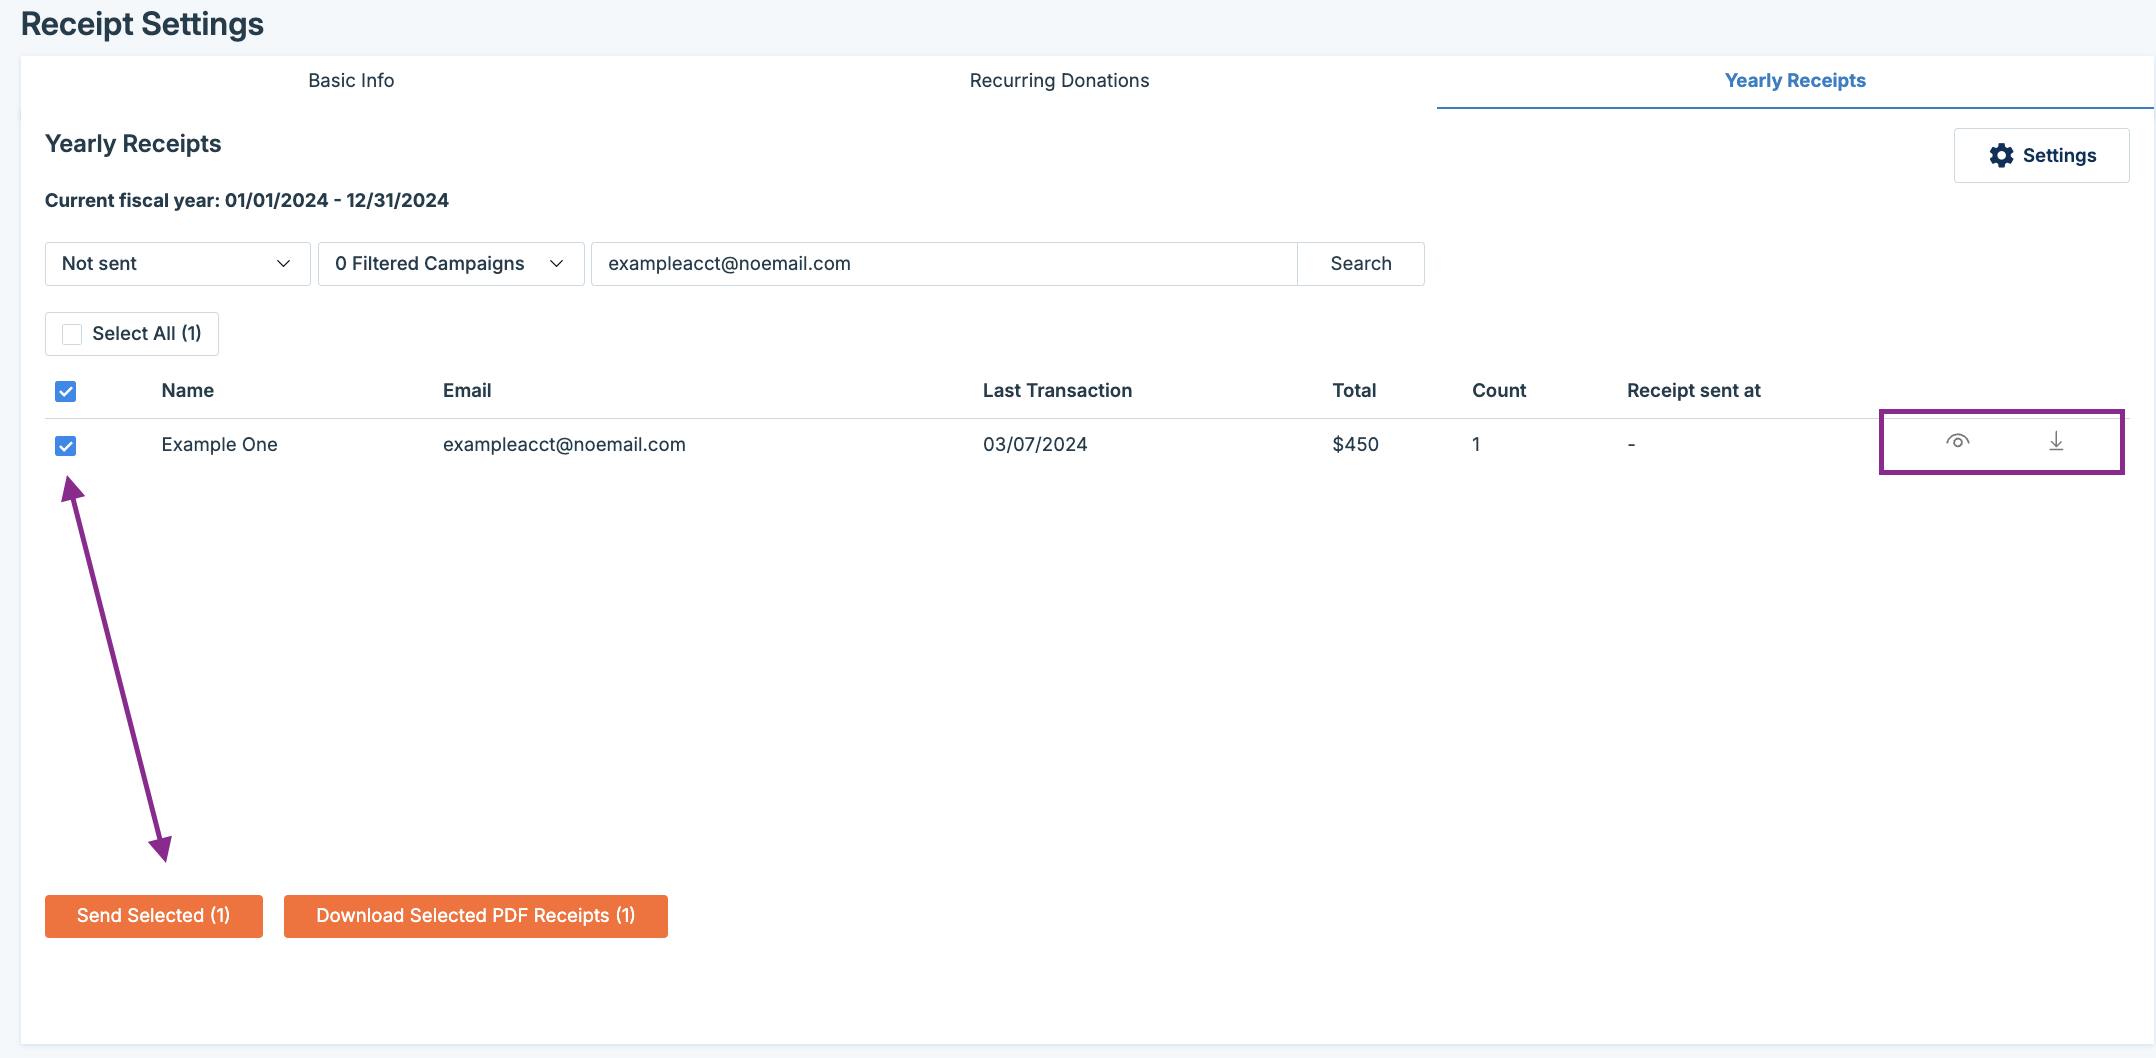Click the Receipt sent at column header
Screen dimensions: 2156x1058
[1693, 391]
